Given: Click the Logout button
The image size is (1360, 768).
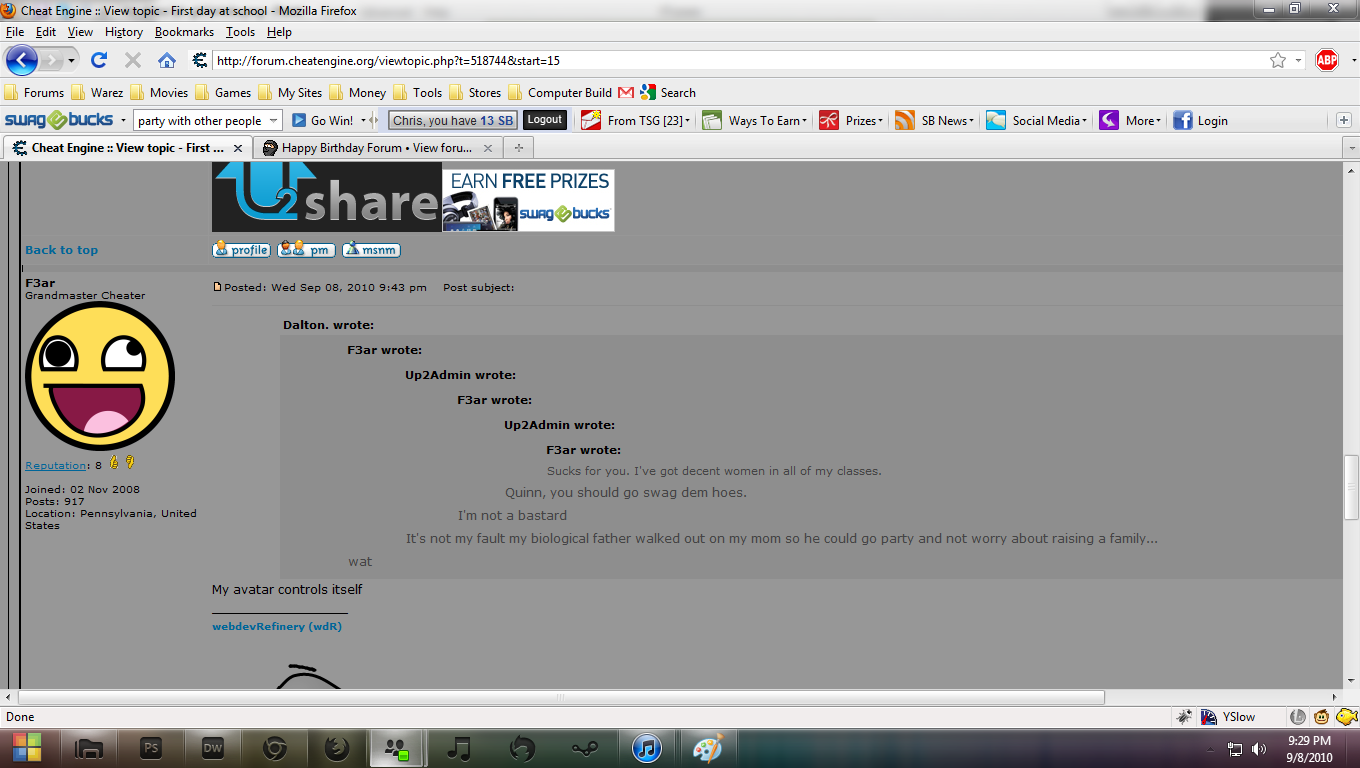Looking at the screenshot, I should point(545,120).
